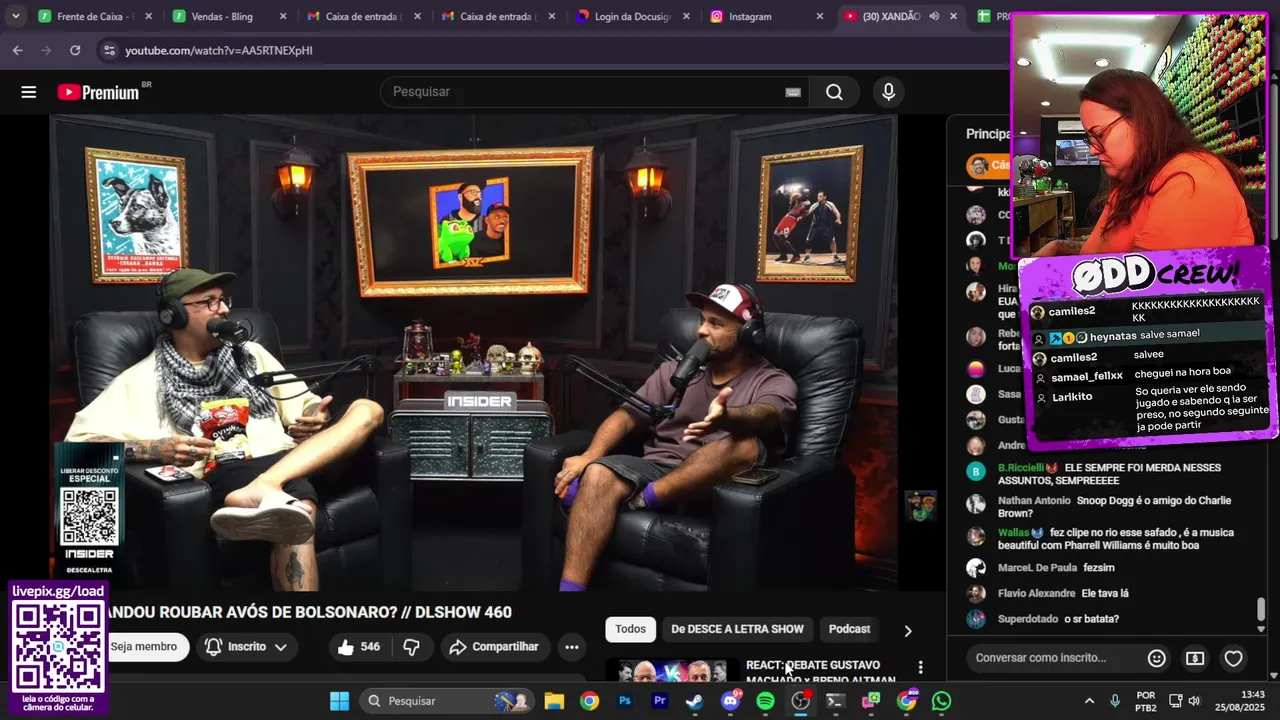
Task: Click chat author Marcel De Paula
Action: click(x=1037, y=568)
